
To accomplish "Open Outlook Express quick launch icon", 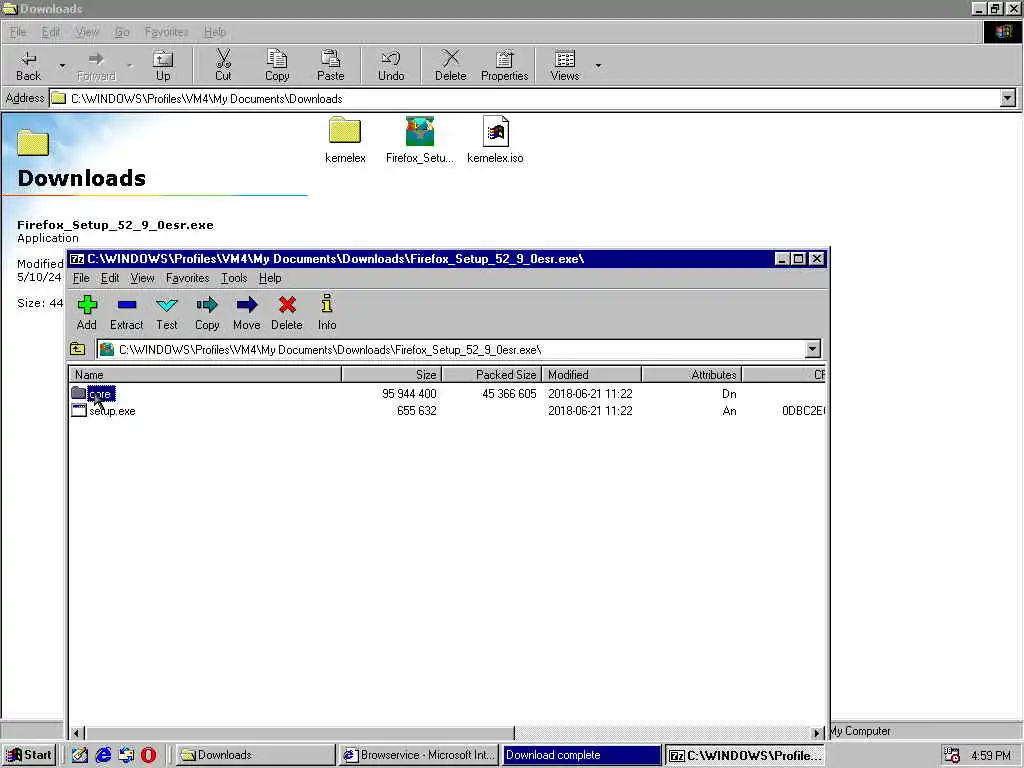I will (x=126, y=755).
